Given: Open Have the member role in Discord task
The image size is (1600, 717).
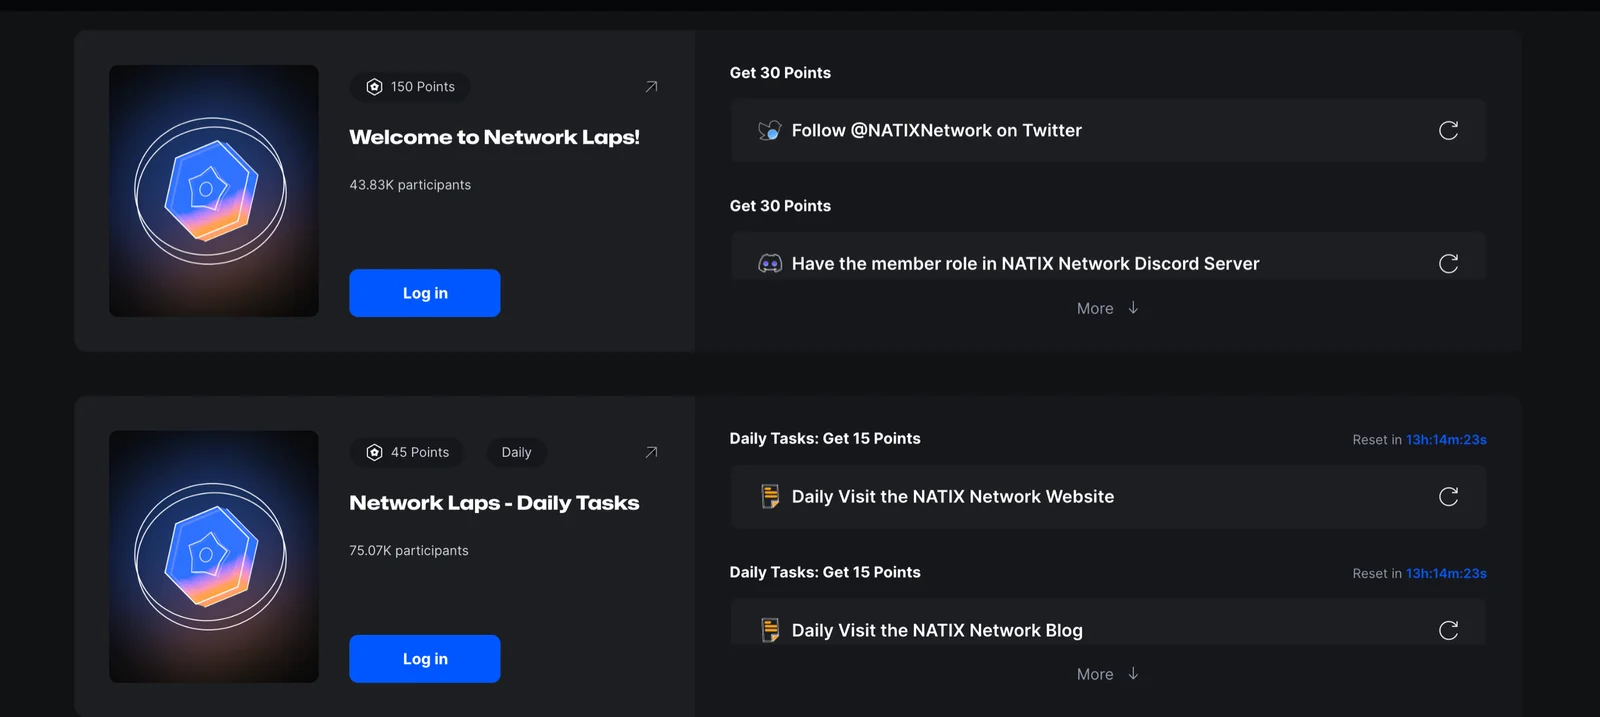Looking at the screenshot, I should point(1108,256).
